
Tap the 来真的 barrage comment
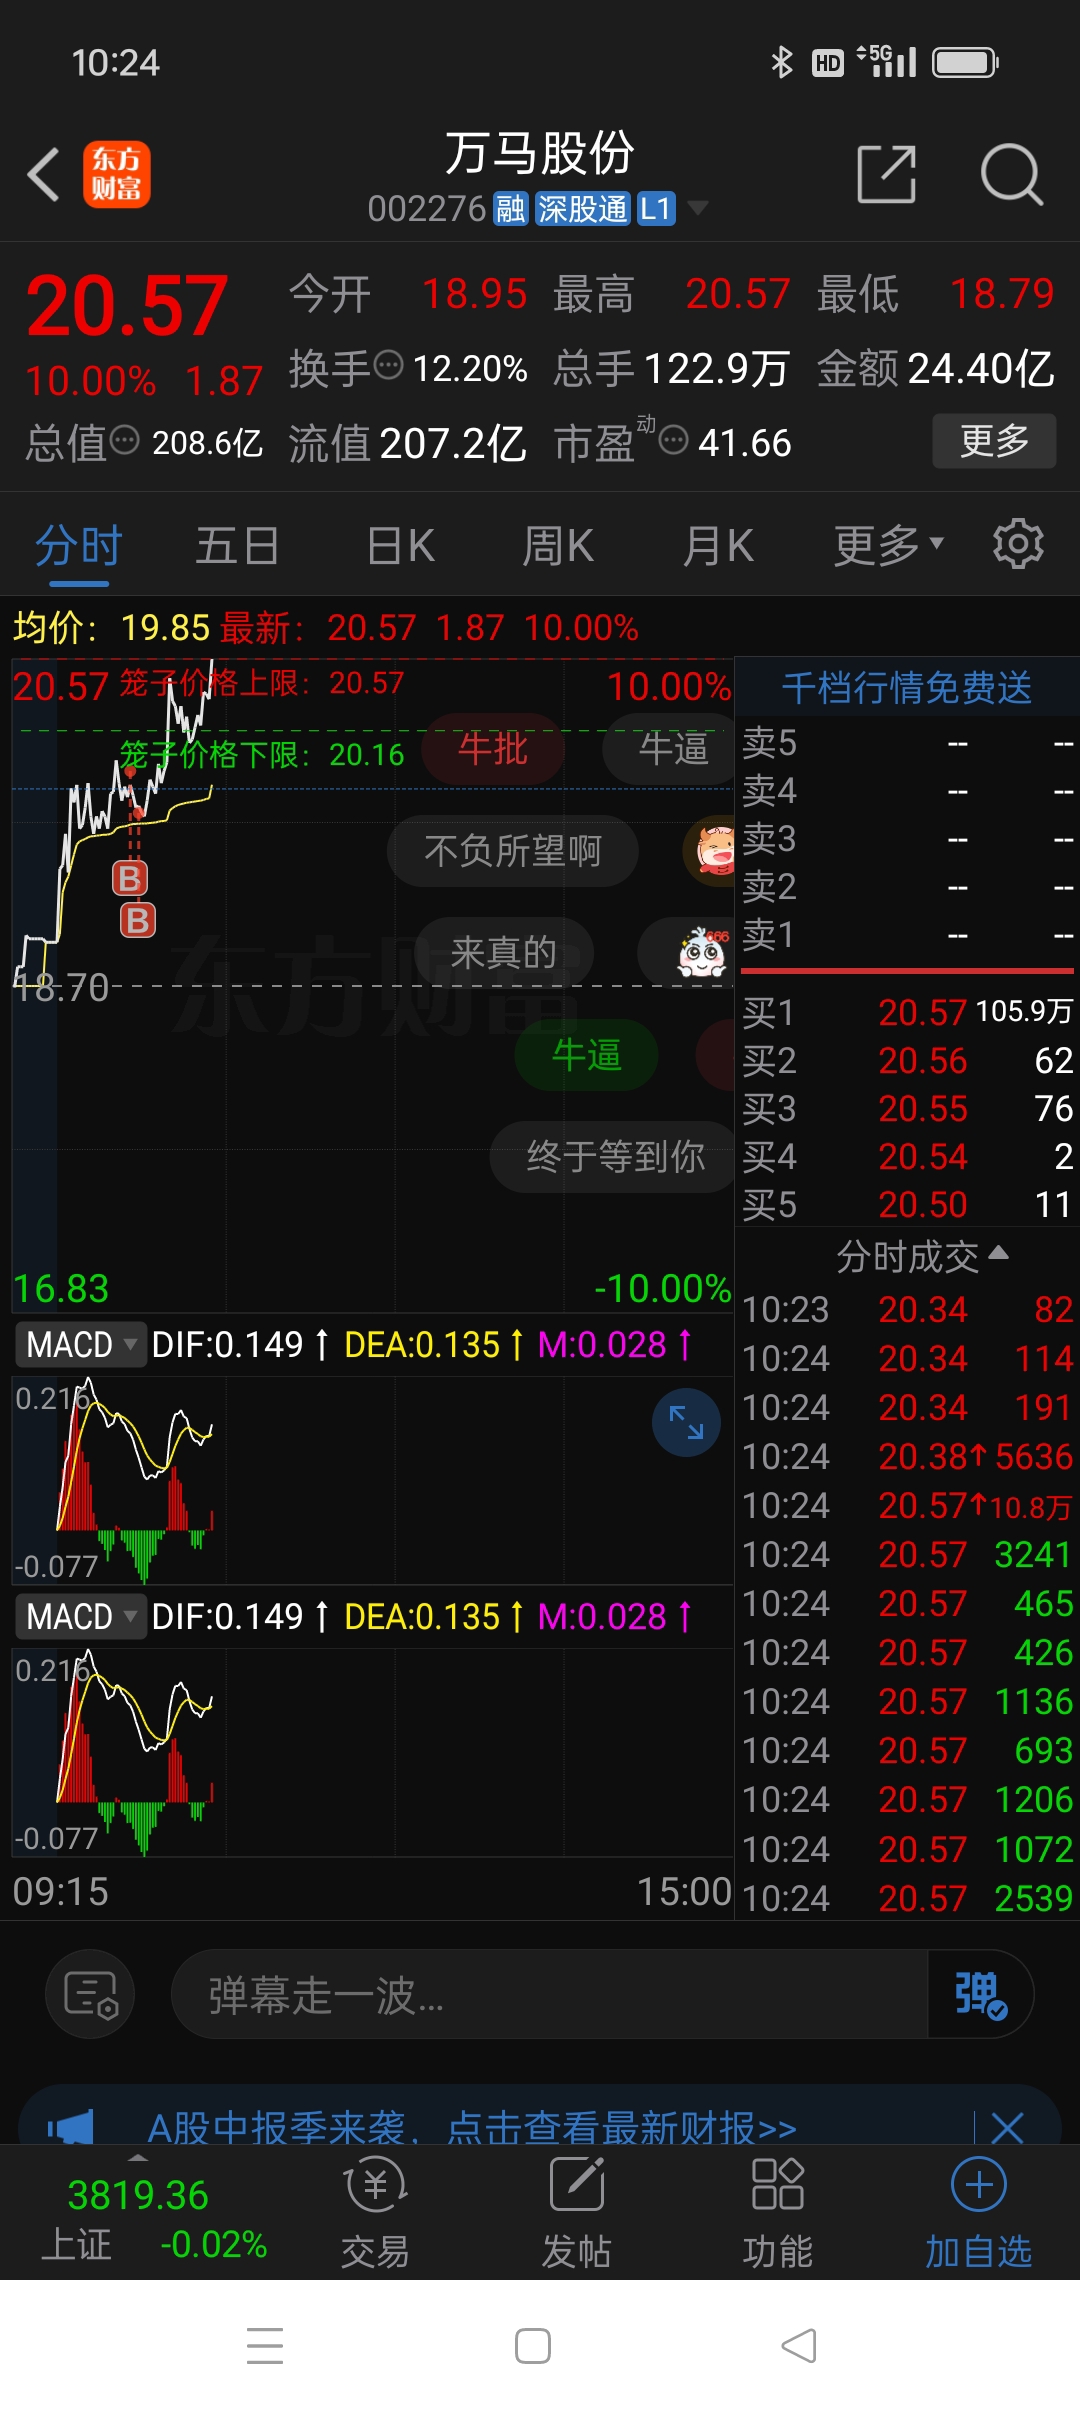pyautogui.click(x=503, y=952)
